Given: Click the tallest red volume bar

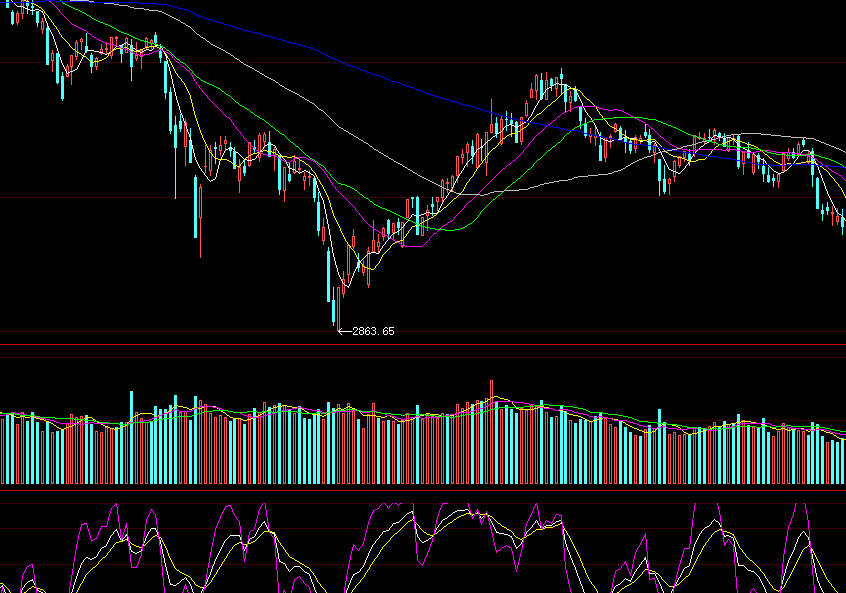Looking at the screenshot, I should click(x=492, y=432).
